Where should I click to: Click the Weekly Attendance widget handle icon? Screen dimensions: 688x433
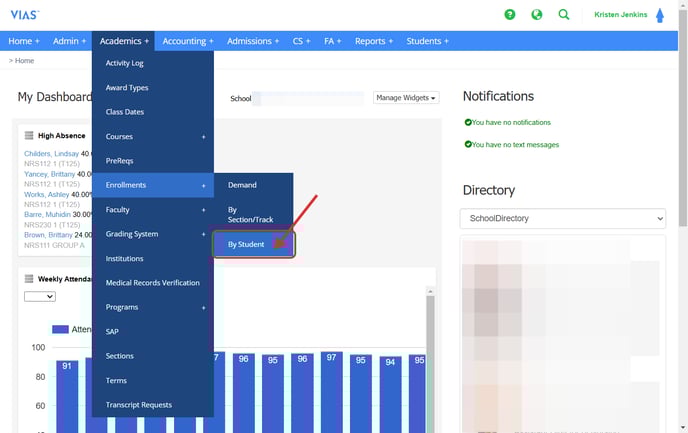[29, 279]
